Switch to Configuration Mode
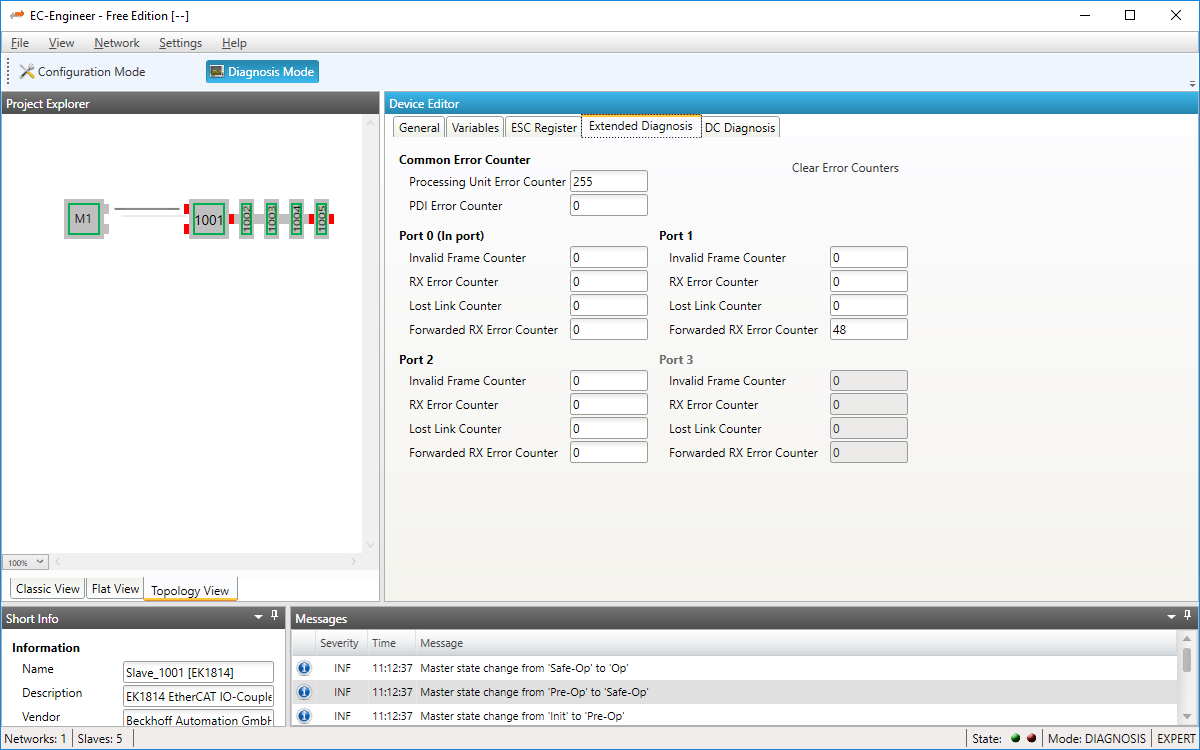Viewport: 1200px width, 750px height. click(83, 72)
